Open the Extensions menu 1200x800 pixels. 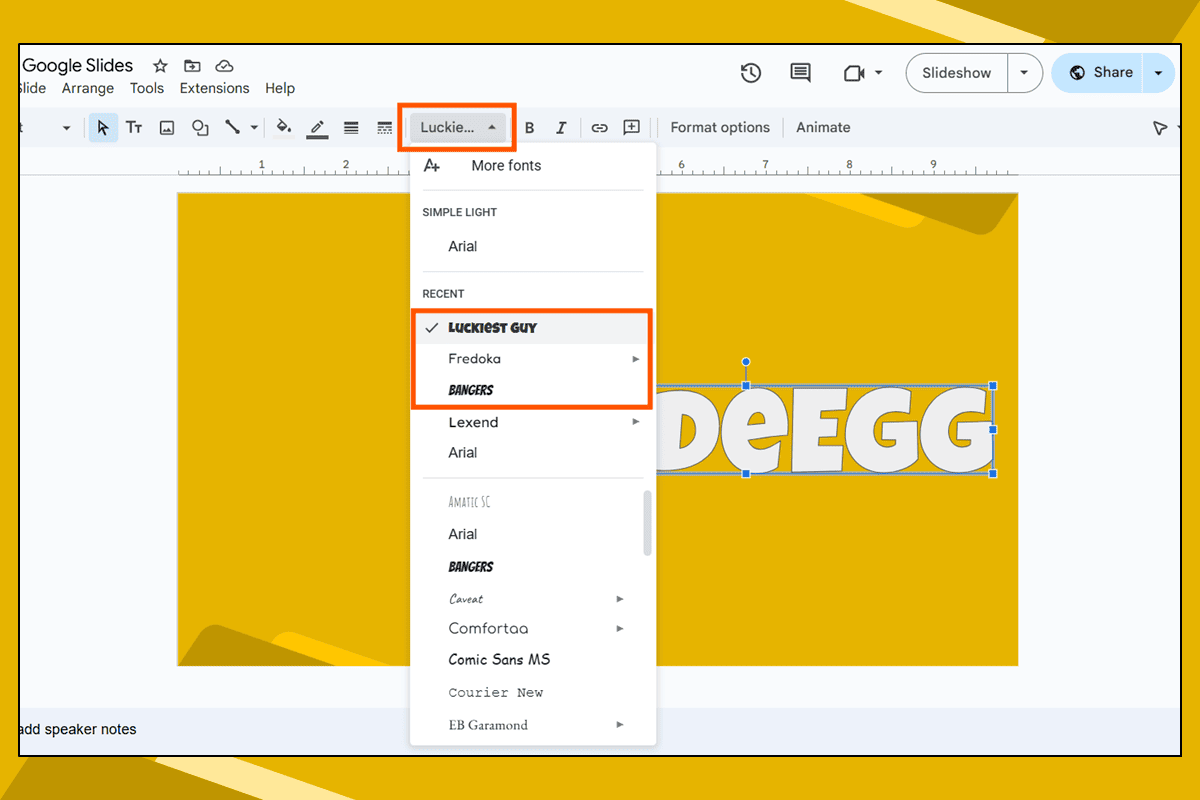(x=214, y=88)
